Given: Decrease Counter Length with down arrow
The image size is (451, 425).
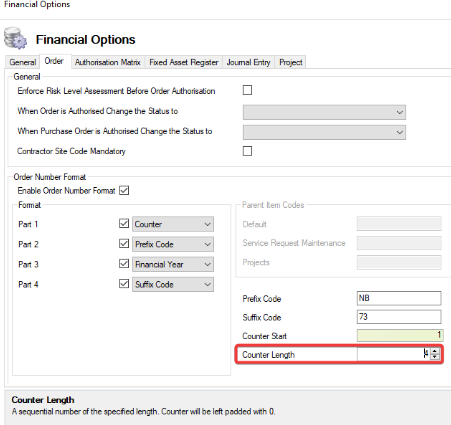Looking at the screenshot, I should coord(435,357).
